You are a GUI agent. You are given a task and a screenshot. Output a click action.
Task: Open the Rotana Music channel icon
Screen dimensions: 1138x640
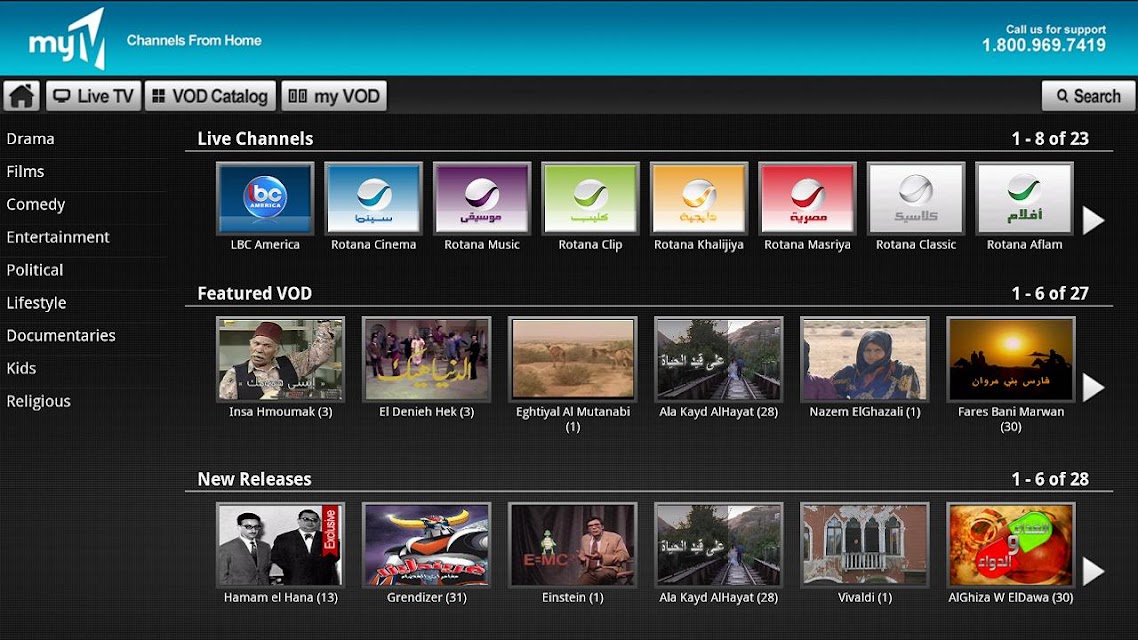(x=482, y=198)
